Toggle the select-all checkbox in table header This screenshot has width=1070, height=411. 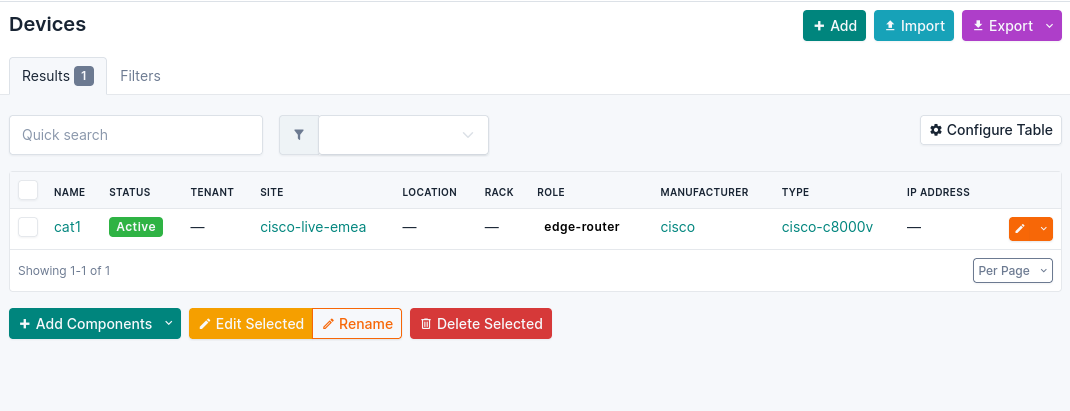pos(28,190)
